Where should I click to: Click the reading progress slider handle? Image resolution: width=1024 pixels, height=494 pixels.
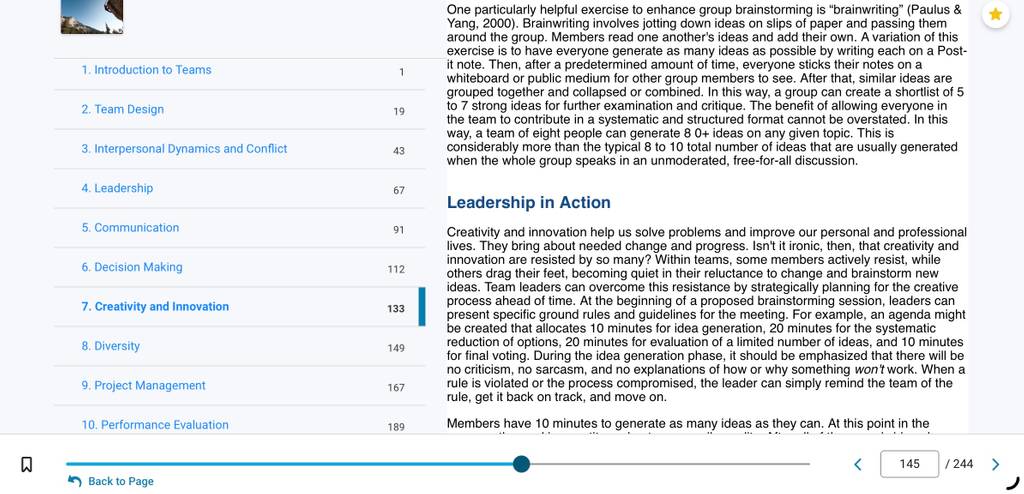click(x=521, y=464)
